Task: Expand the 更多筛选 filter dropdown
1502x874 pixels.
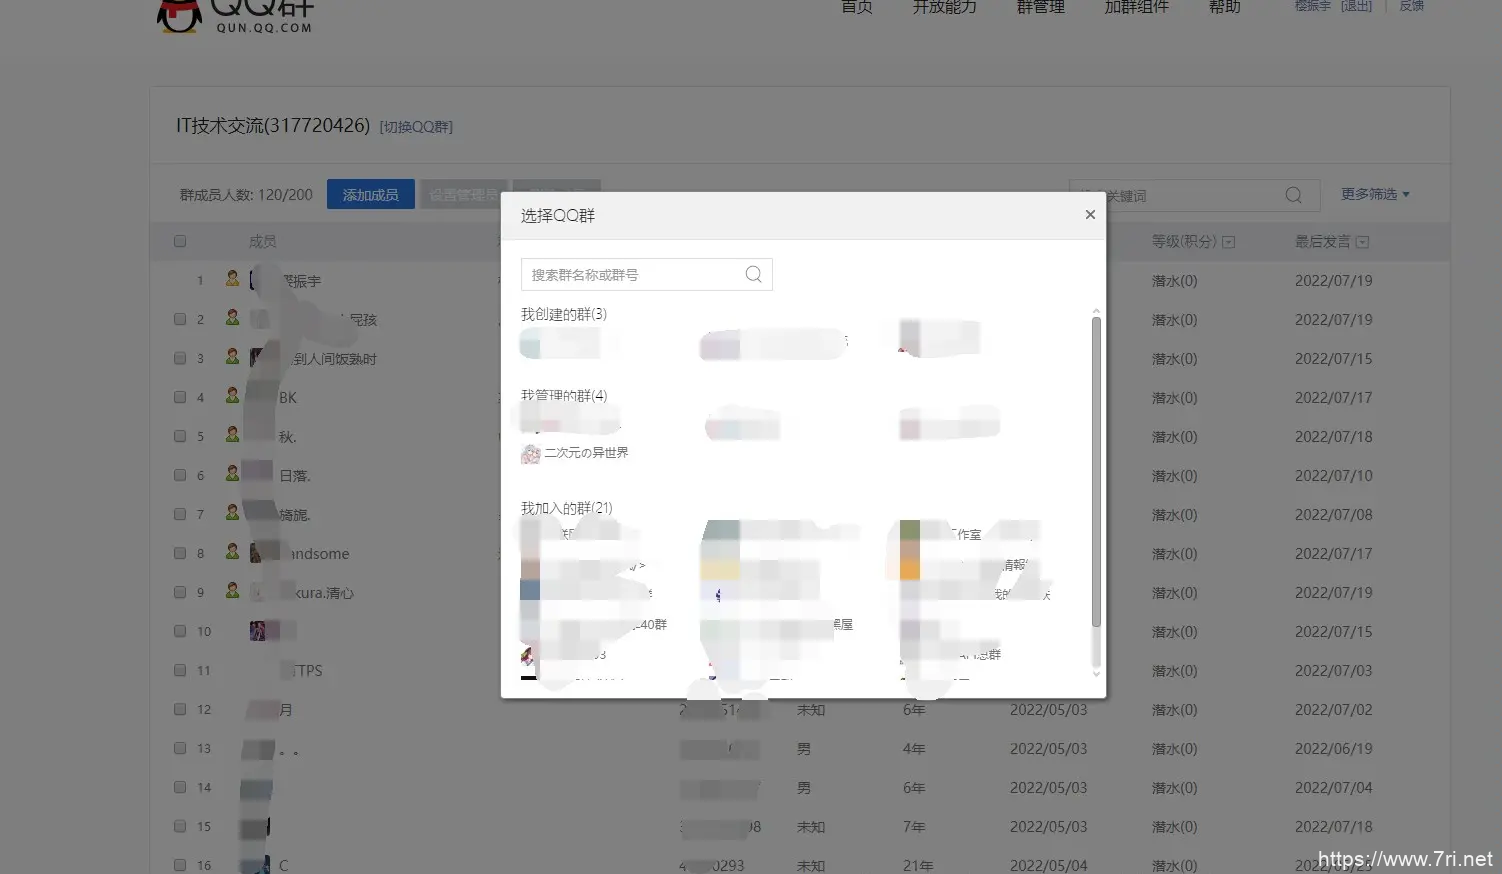Action: pos(1375,194)
